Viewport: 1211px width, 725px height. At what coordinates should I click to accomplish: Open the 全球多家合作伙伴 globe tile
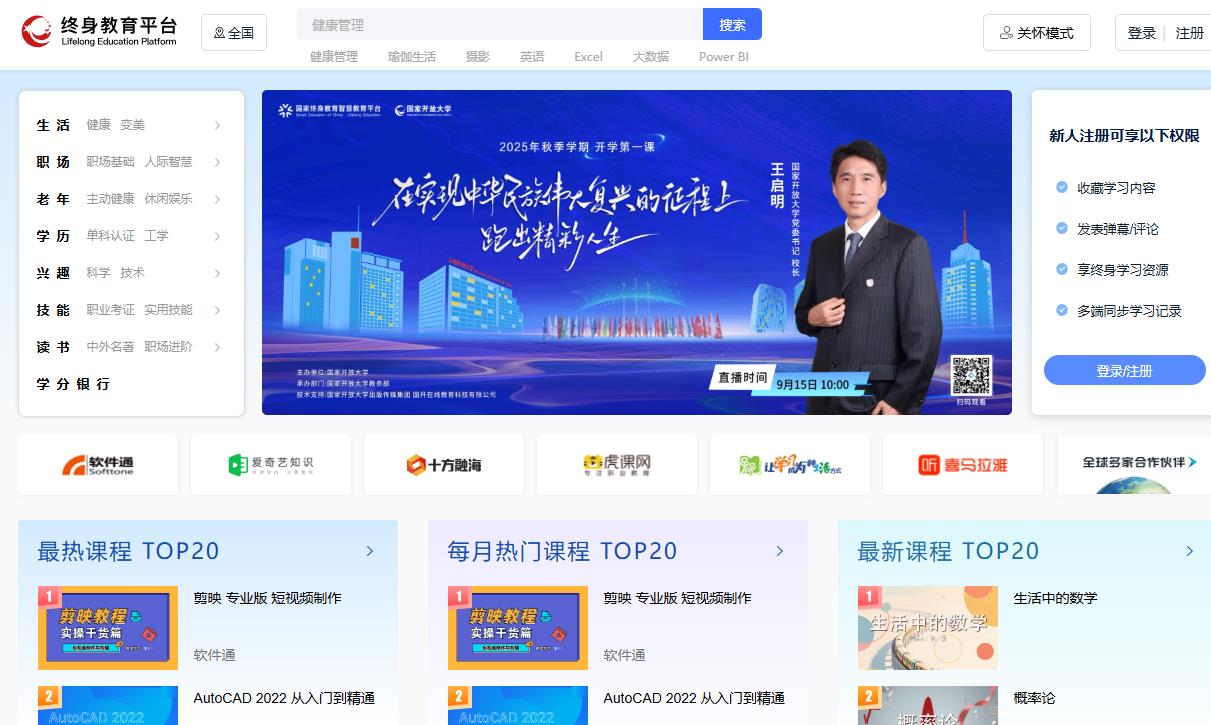tap(1133, 464)
